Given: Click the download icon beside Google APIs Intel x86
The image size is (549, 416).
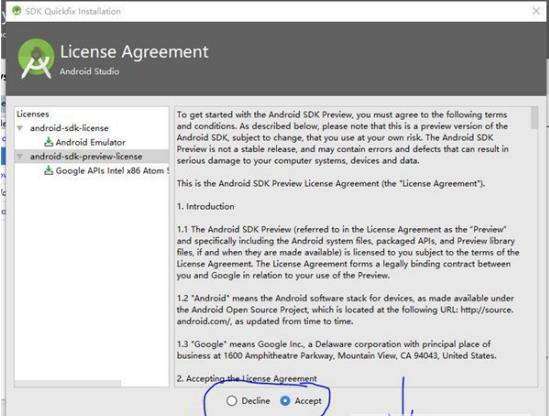Looking at the screenshot, I should coord(49,171).
